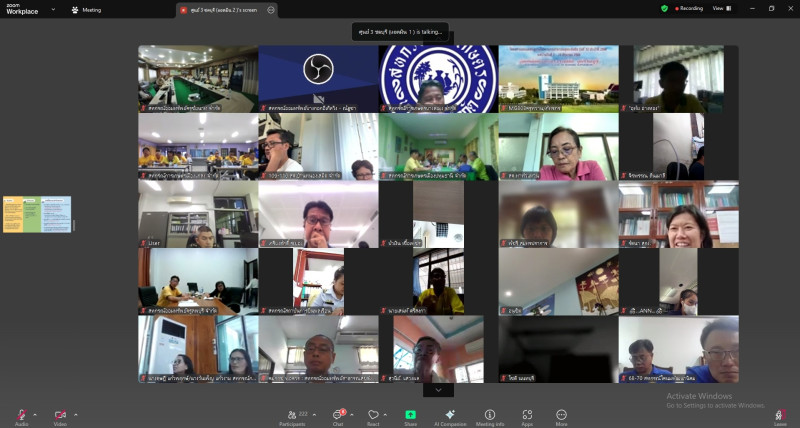
Task: Select the woman wearing face mask tile
Action: [x=679, y=282]
